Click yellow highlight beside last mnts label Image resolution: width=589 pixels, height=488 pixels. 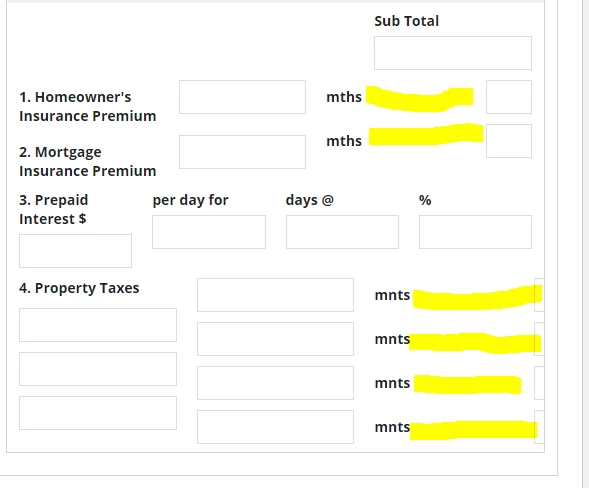[473, 430]
